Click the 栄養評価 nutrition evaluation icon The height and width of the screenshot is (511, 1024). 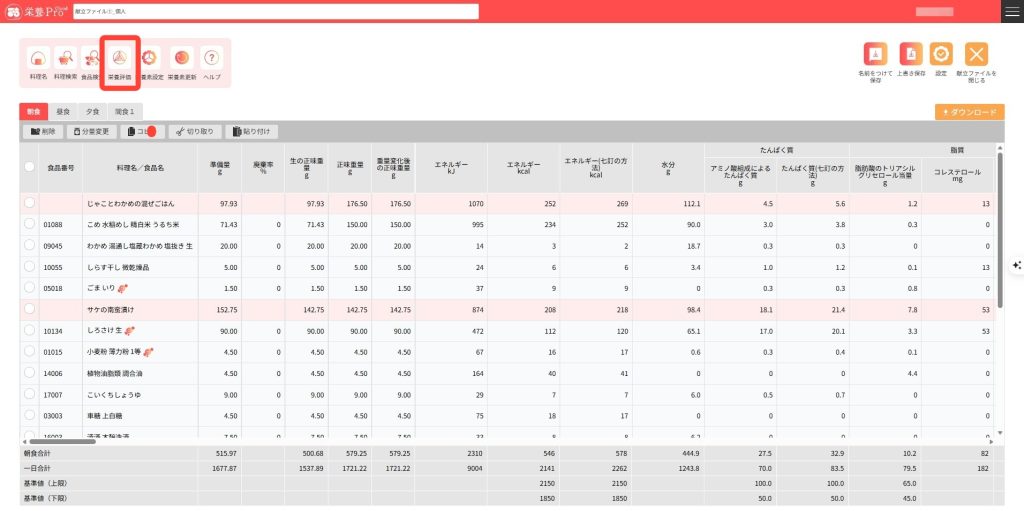tap(119, 61)
